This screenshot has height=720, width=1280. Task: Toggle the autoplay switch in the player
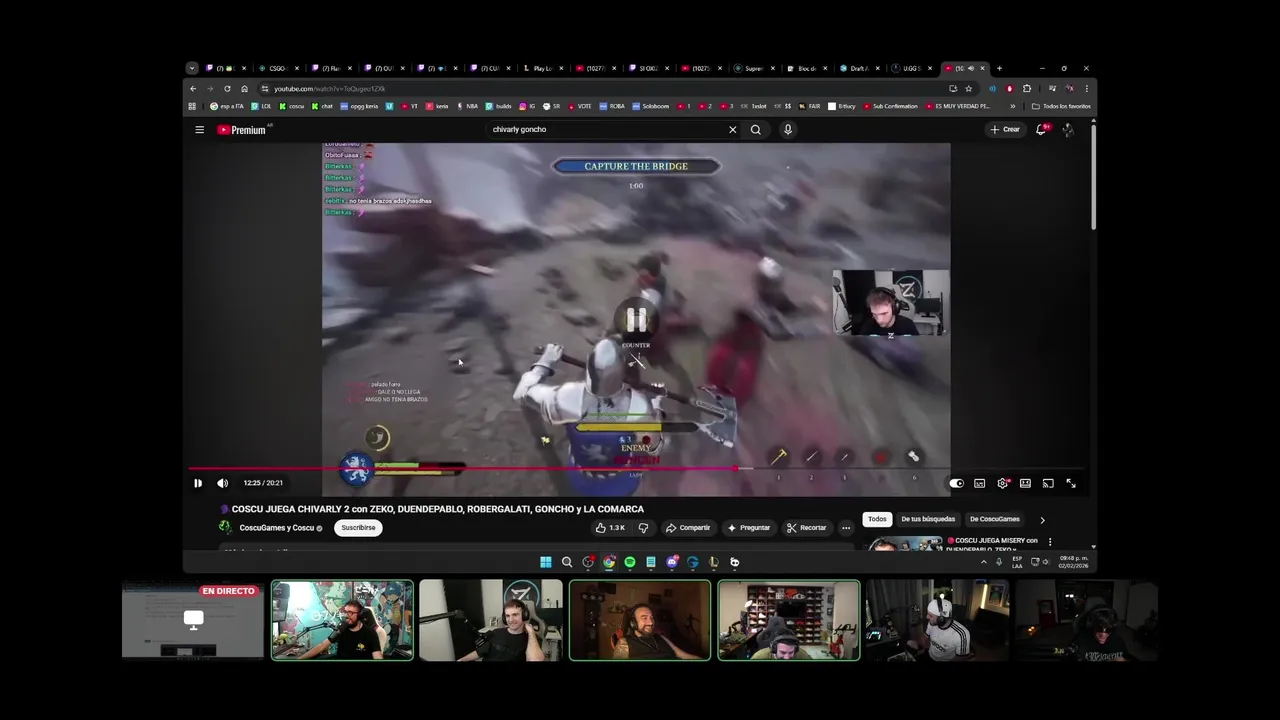pos(956,483)
